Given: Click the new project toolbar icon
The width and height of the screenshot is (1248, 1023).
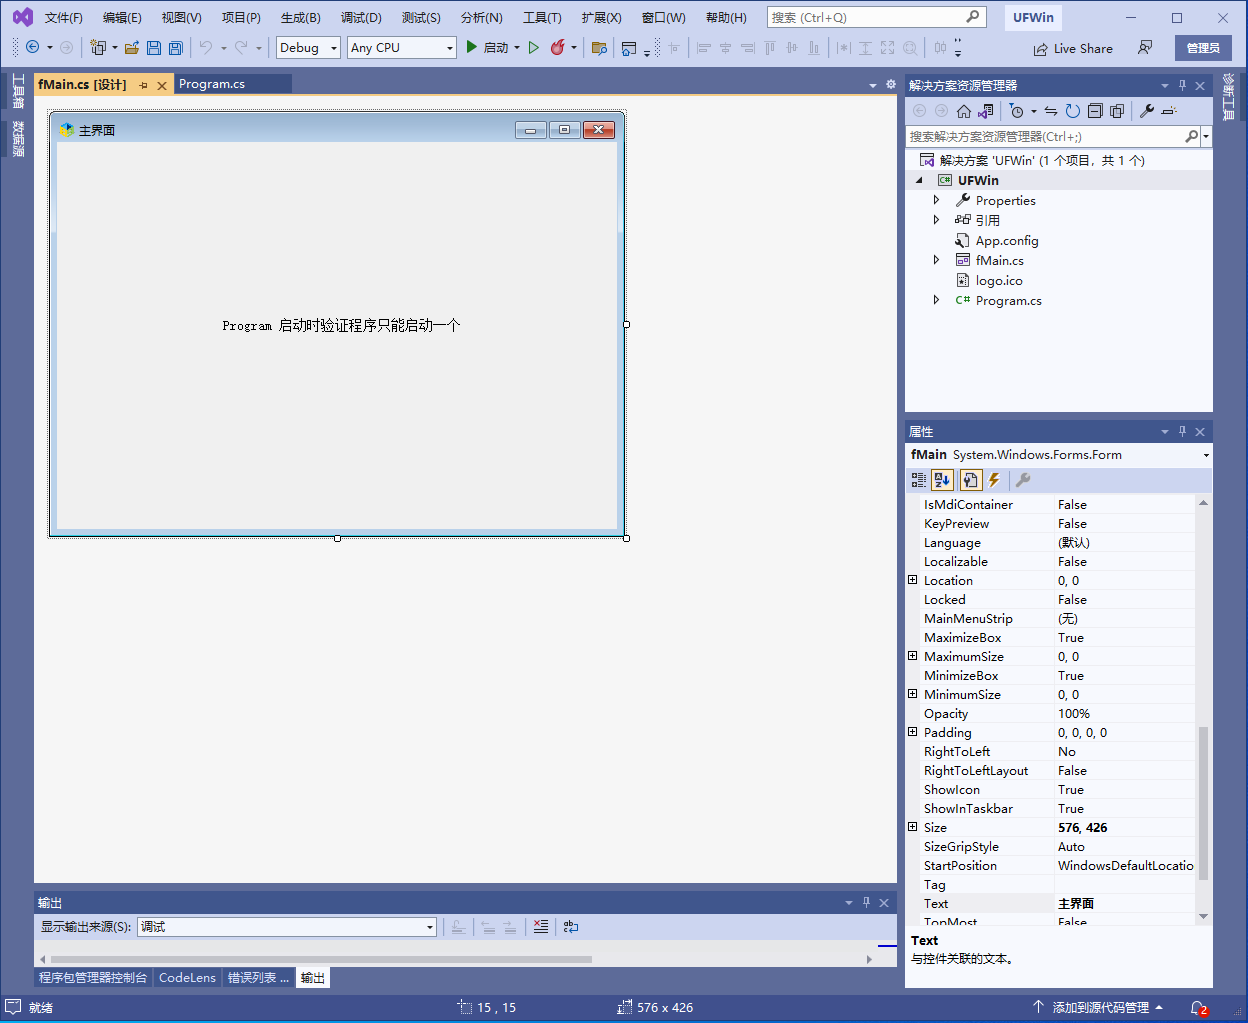Looking at the screenshot, I should (x=98, y=47).
